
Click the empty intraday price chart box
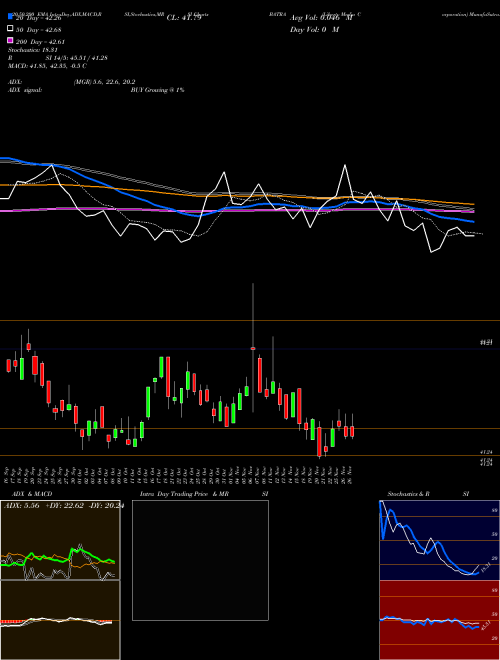tap(200, 560)
